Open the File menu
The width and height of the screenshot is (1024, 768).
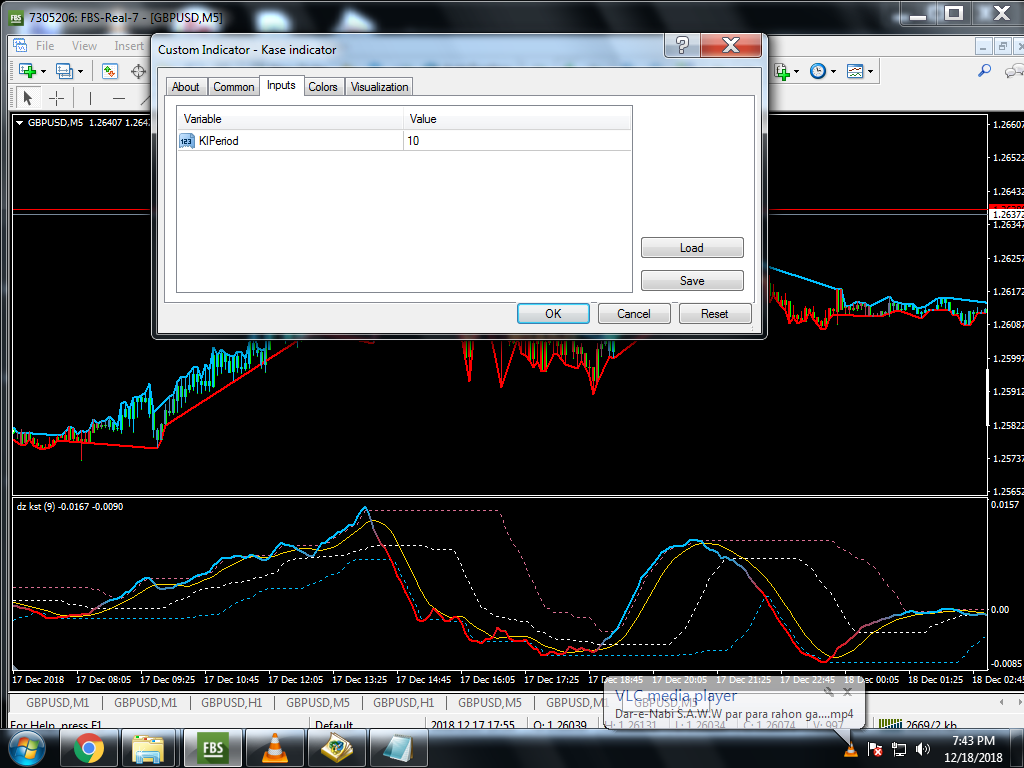(x=45, y=46)
